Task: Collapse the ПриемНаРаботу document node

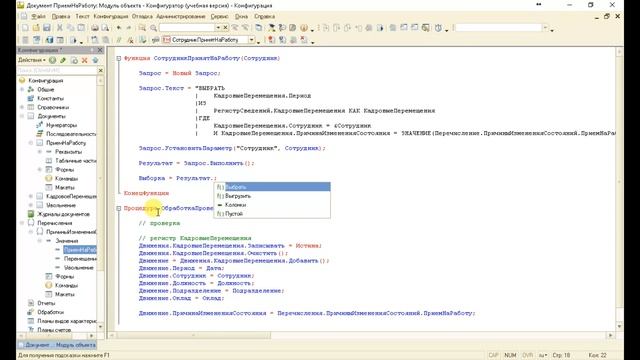Action: click(31, 143)
